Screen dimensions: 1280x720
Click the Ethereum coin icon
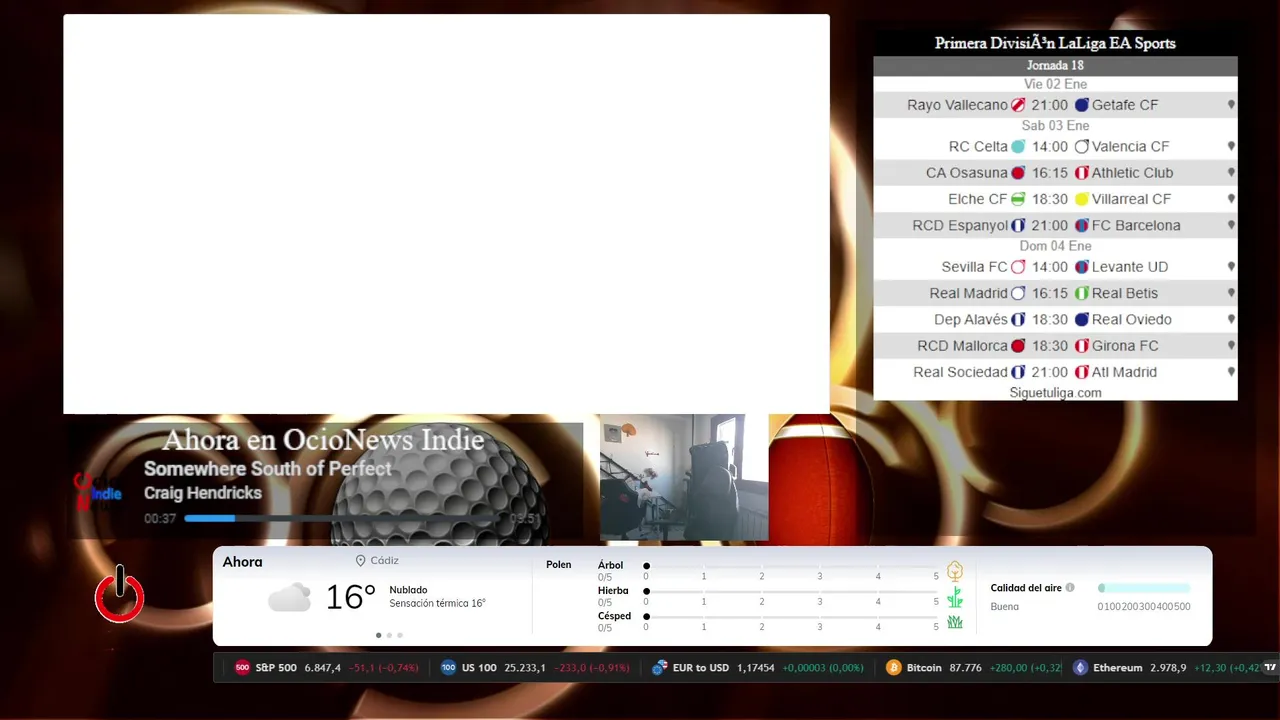click(x=1080, y=668)
